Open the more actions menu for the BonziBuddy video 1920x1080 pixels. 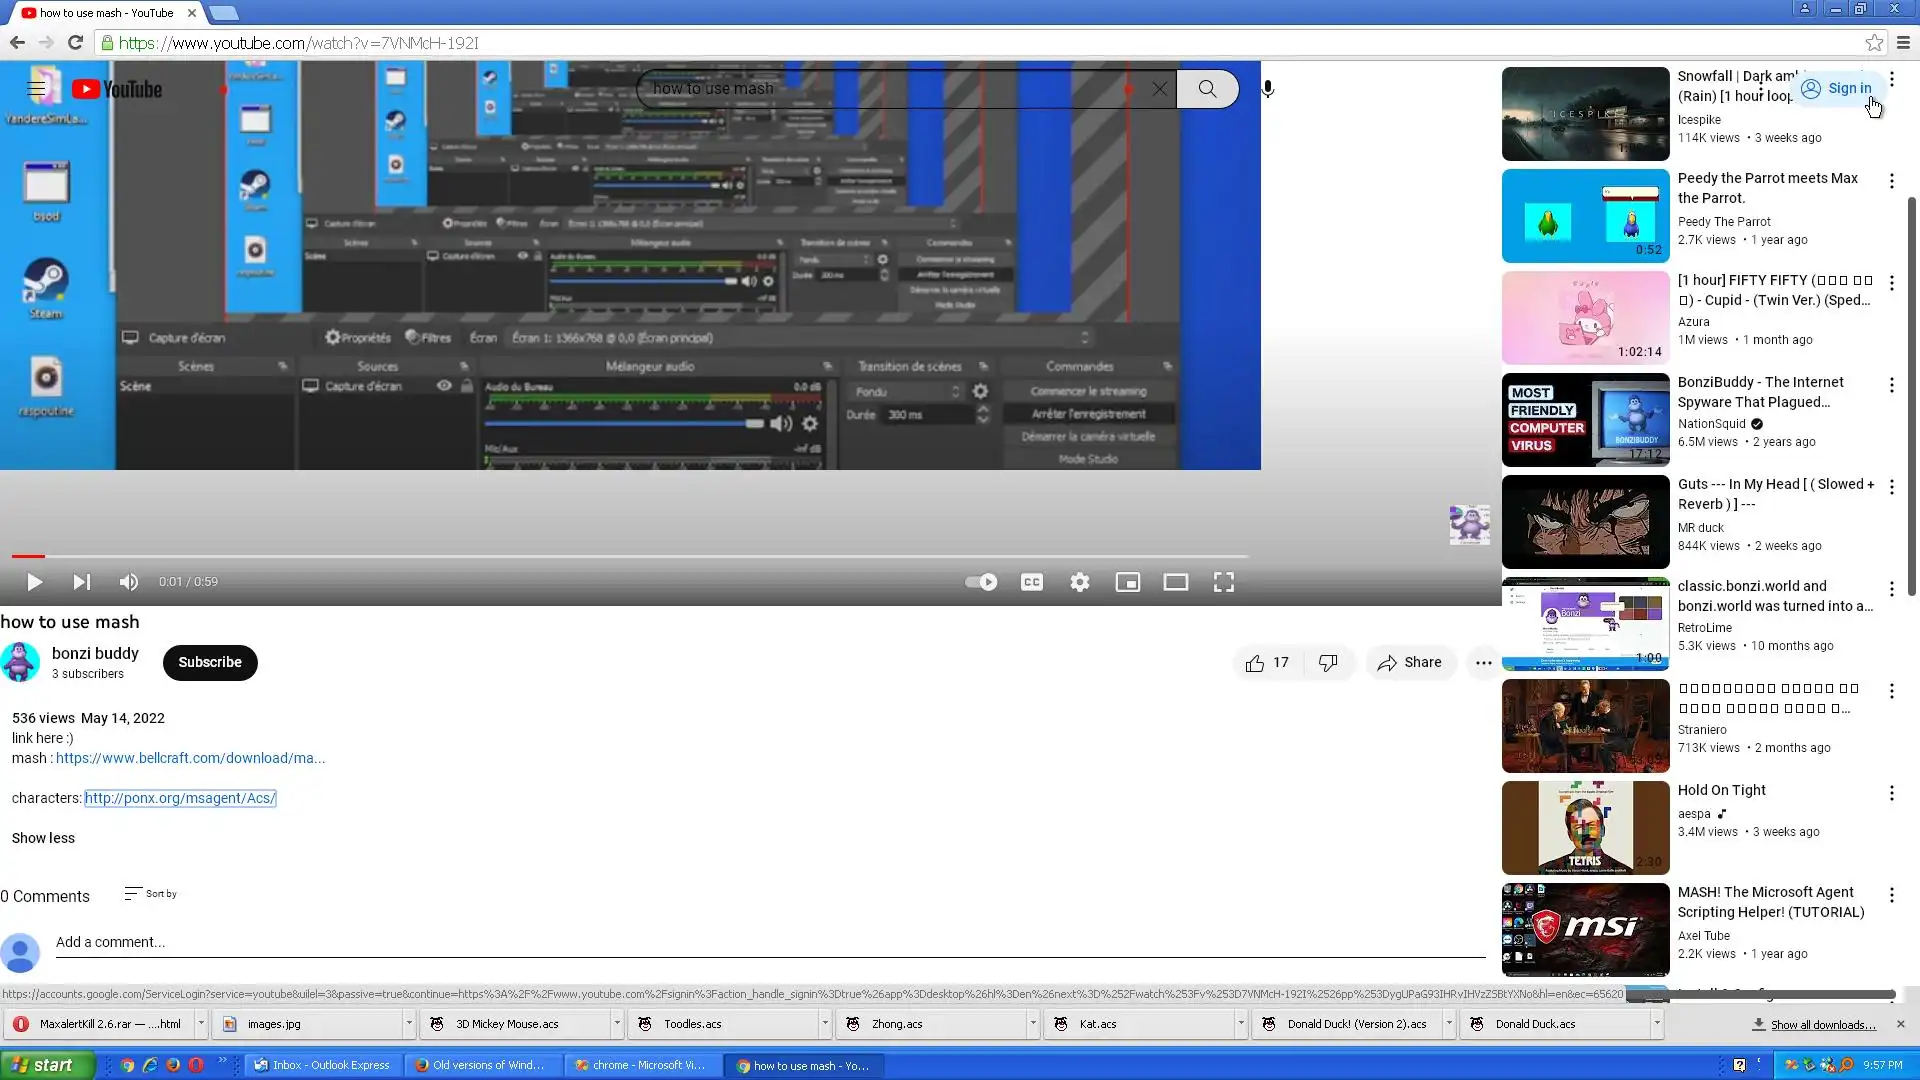[x=1891, y=385]
